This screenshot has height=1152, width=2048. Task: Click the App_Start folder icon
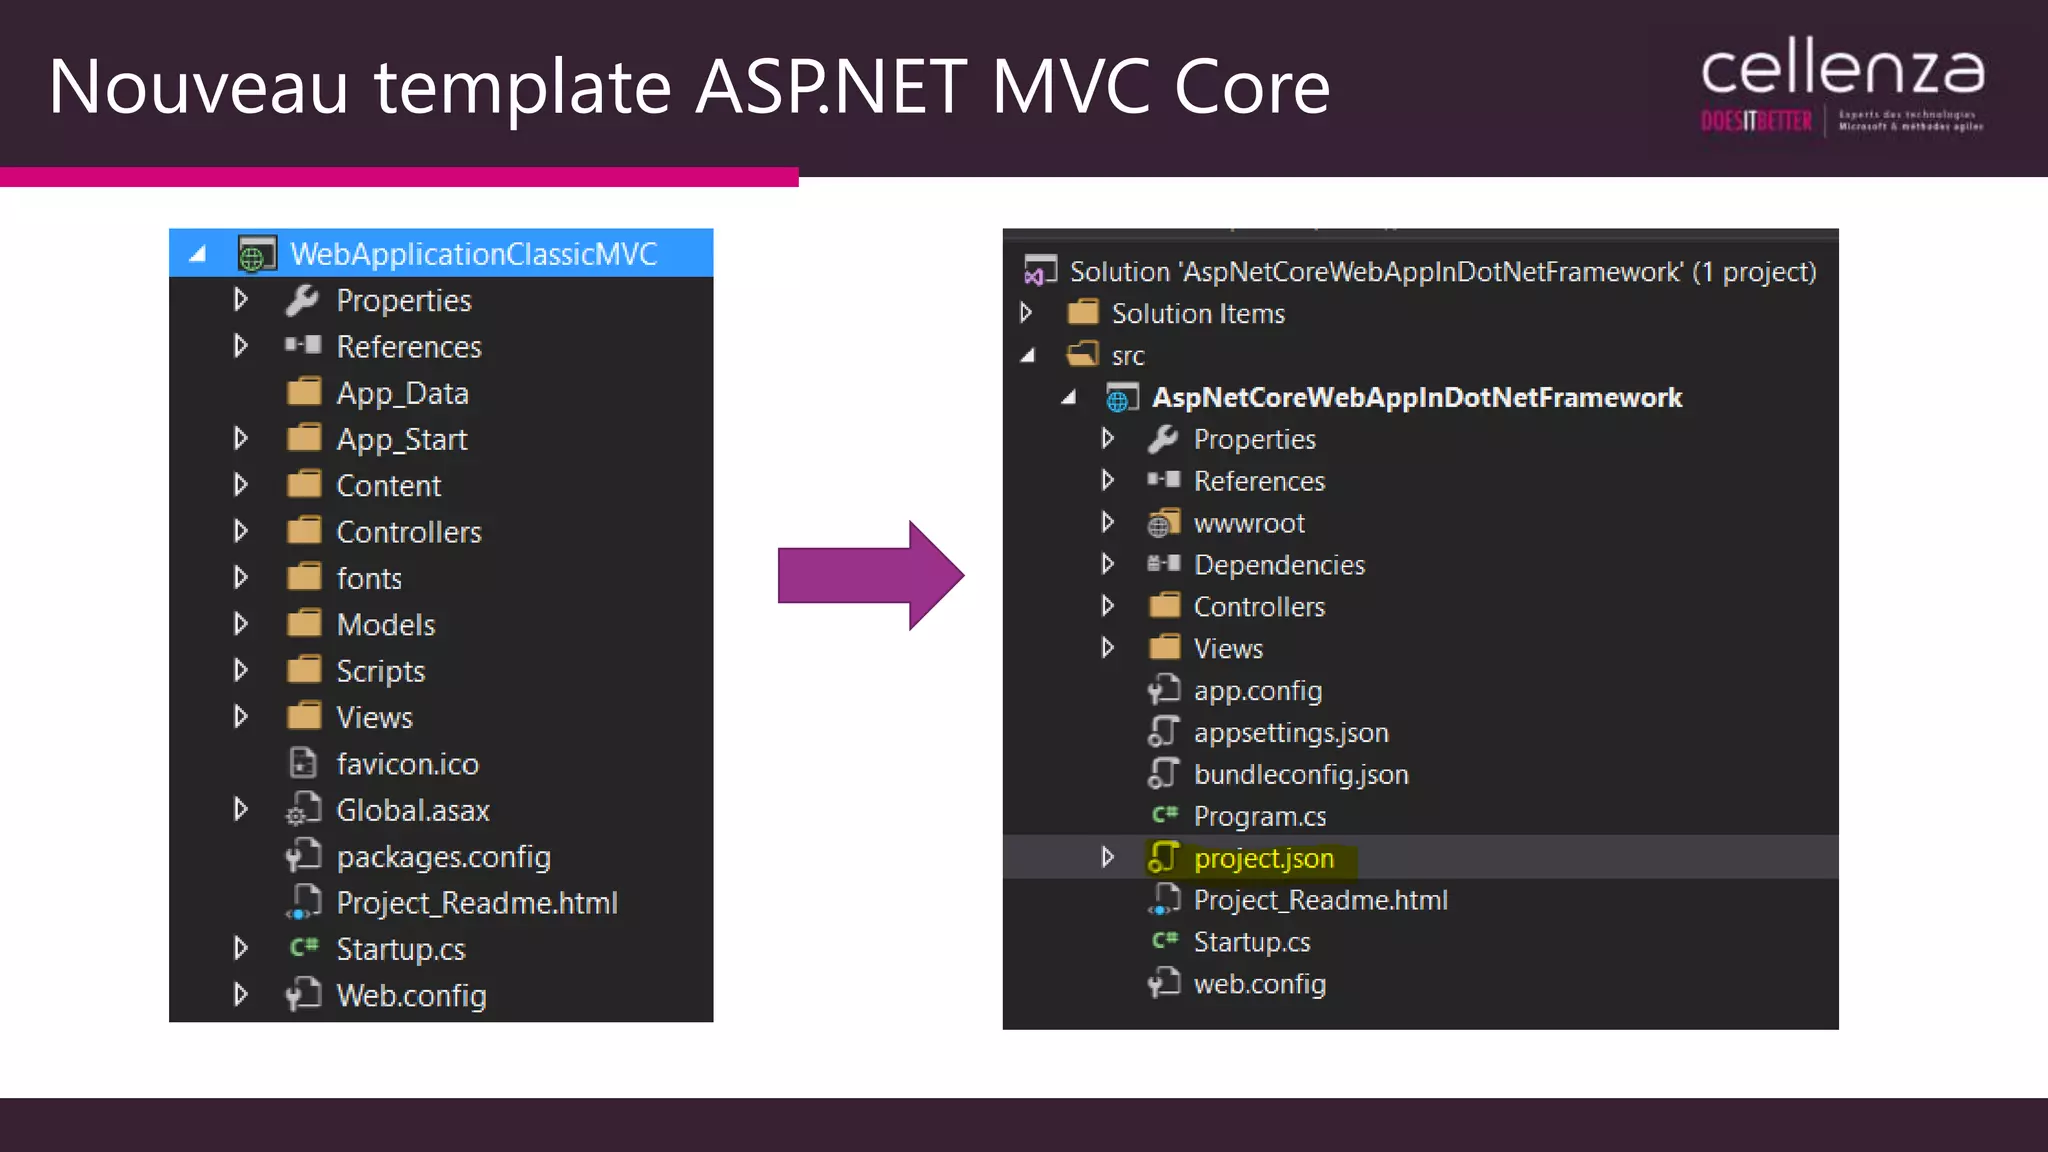point(304,437)
